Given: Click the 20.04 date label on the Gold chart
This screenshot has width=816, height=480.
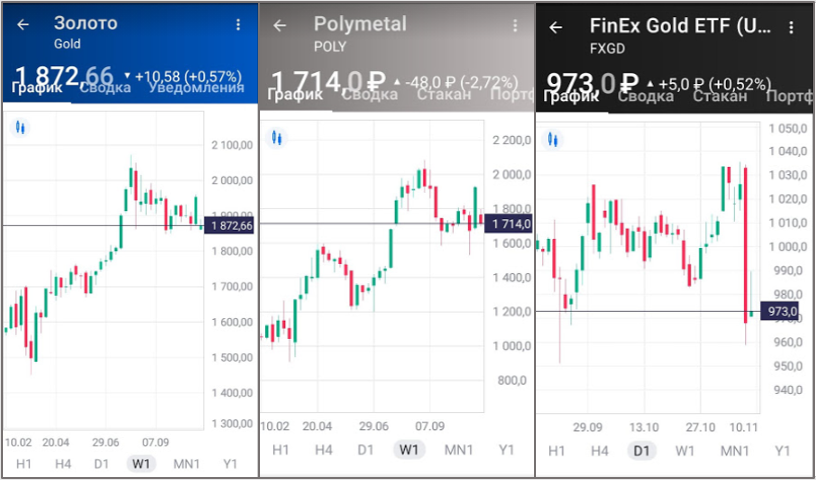Looking at the screenshot, I should (x=56, y=443).
